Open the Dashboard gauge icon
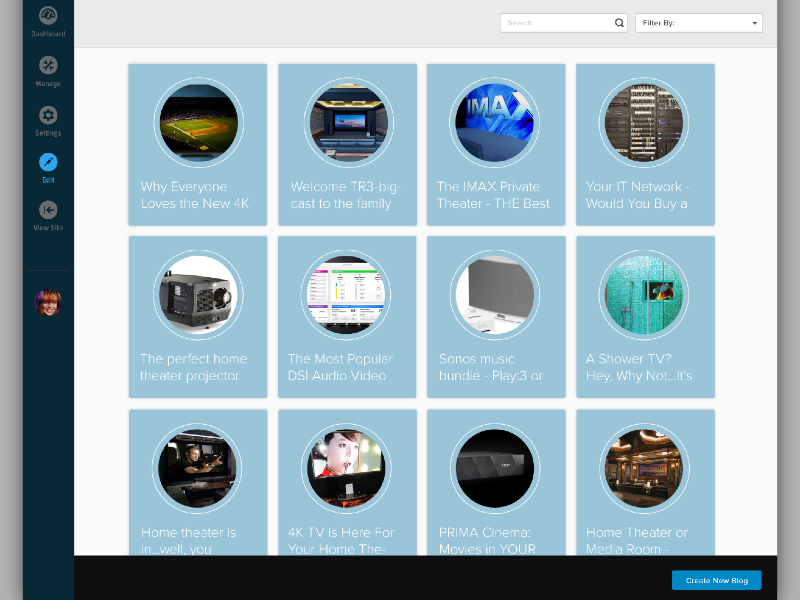 coord(48,15)
